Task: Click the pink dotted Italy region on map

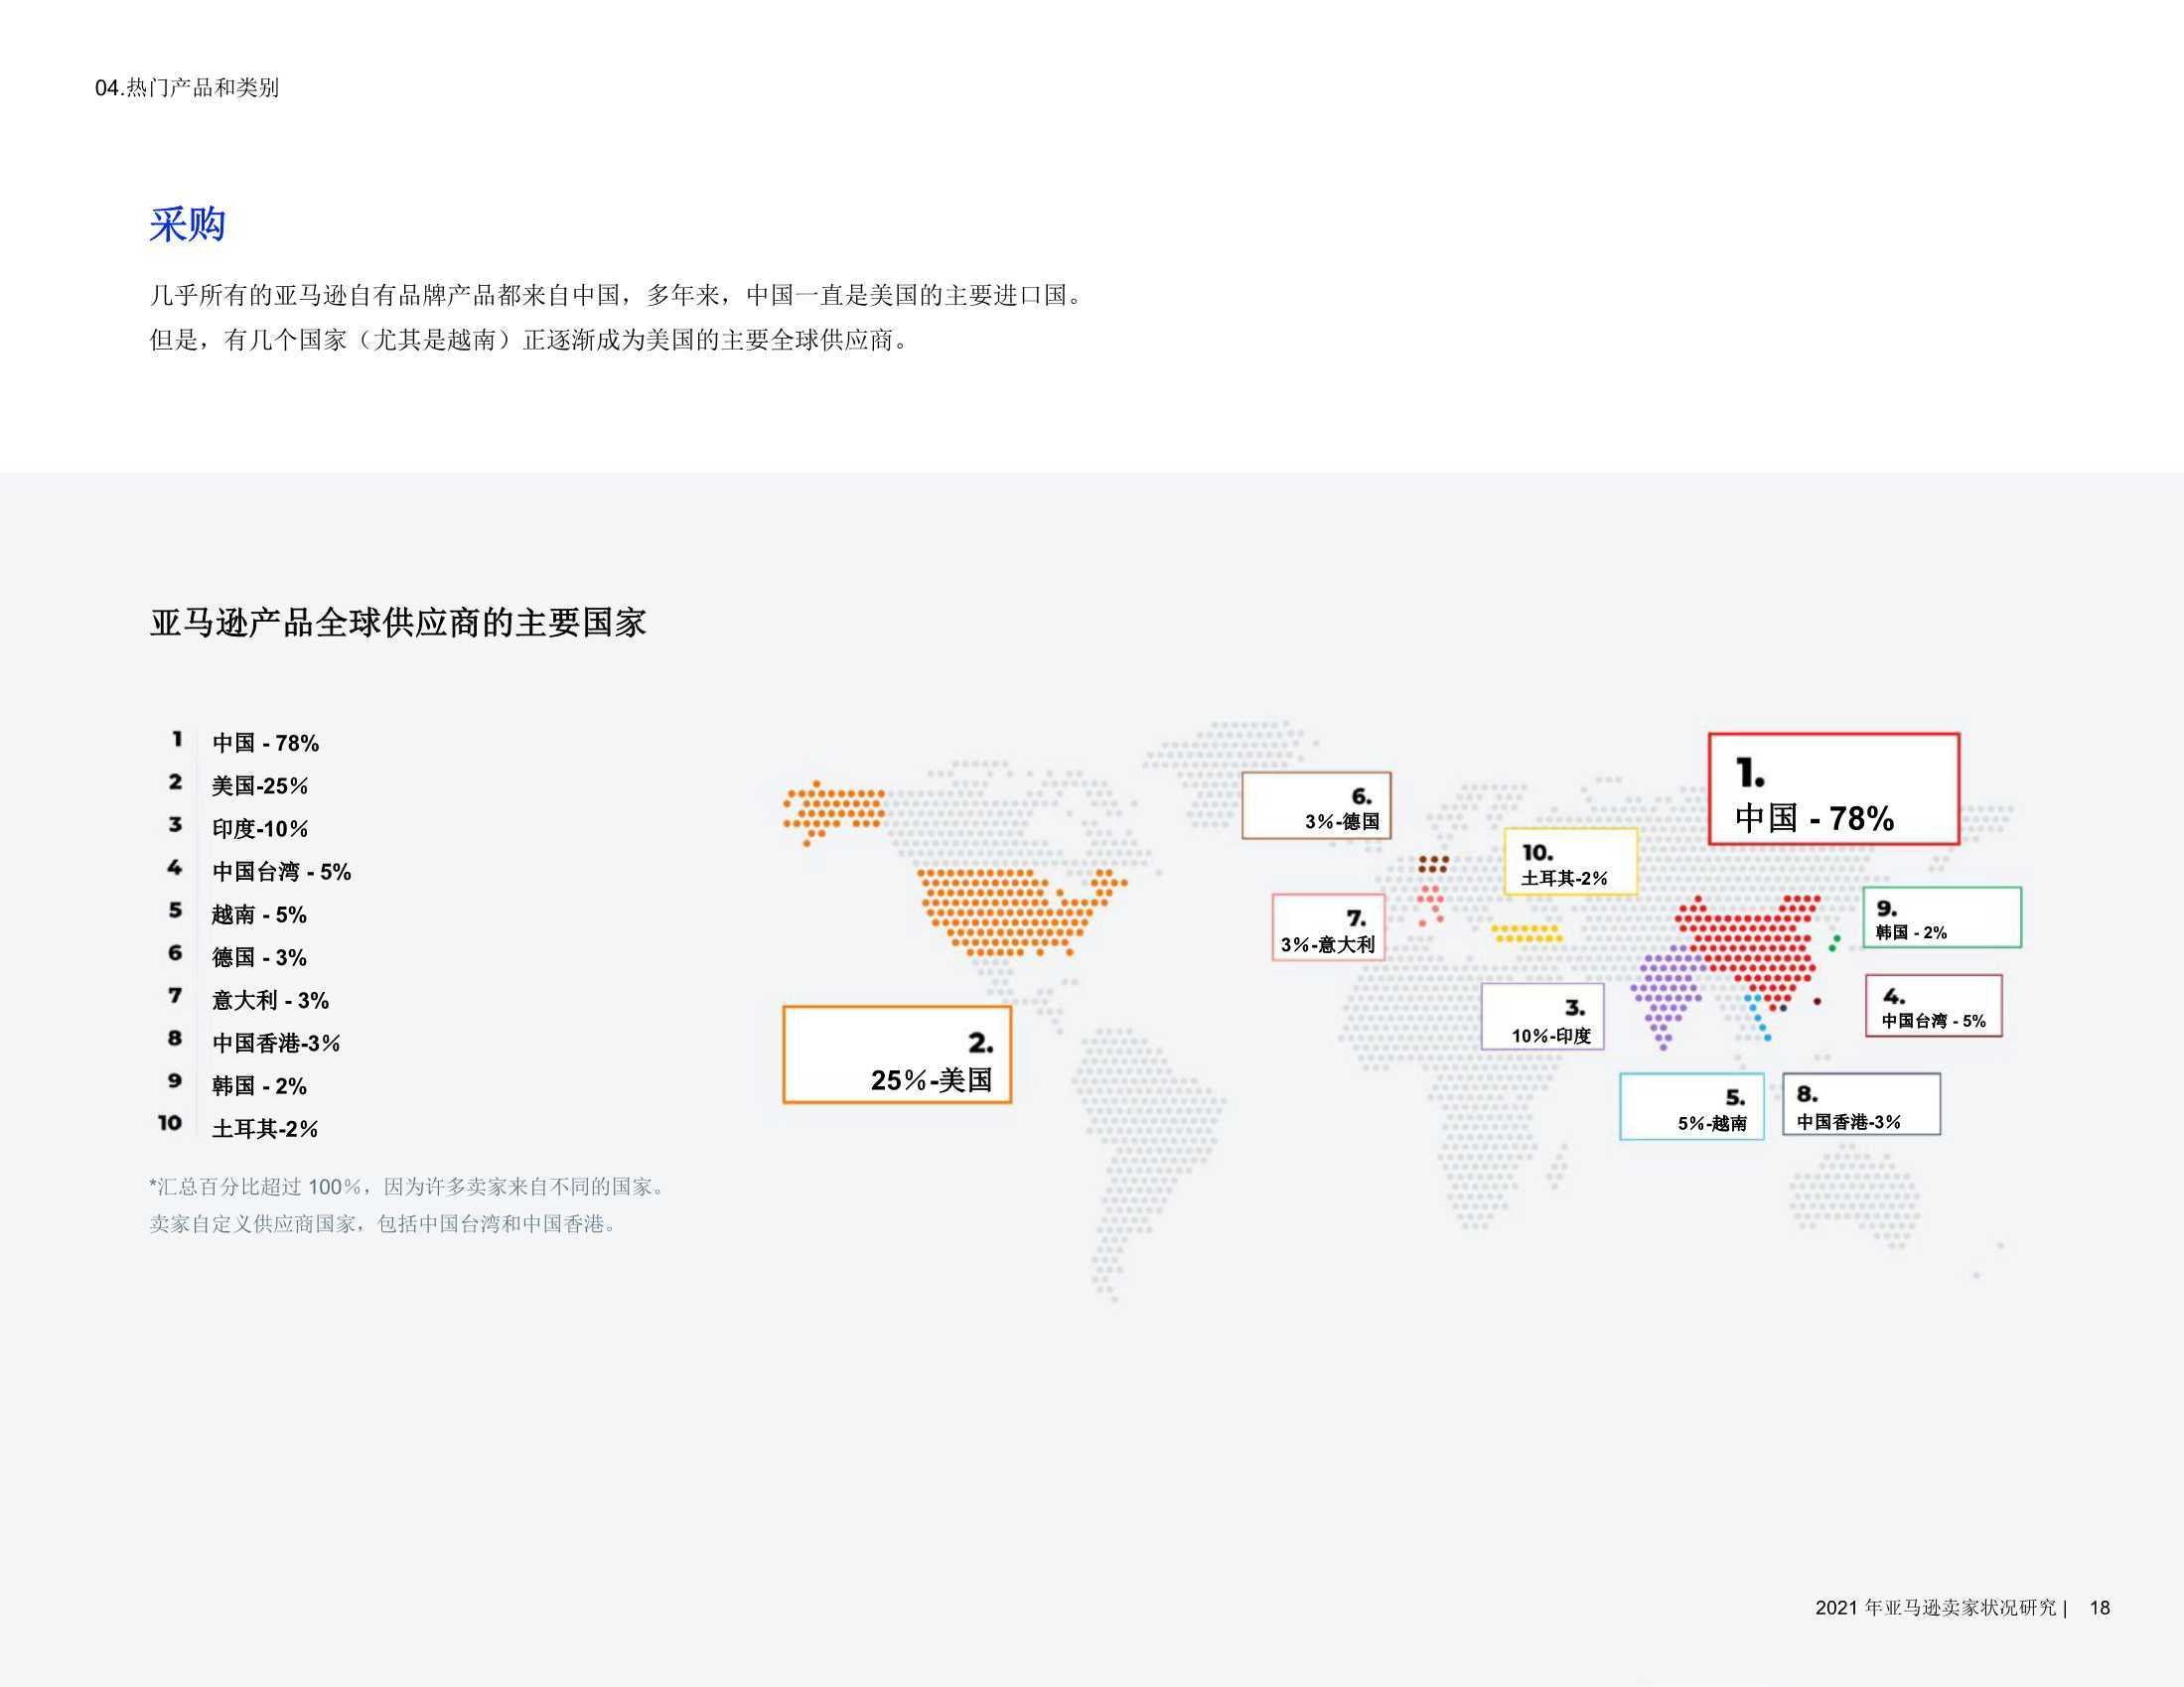Action: (x=1430, y=905)
